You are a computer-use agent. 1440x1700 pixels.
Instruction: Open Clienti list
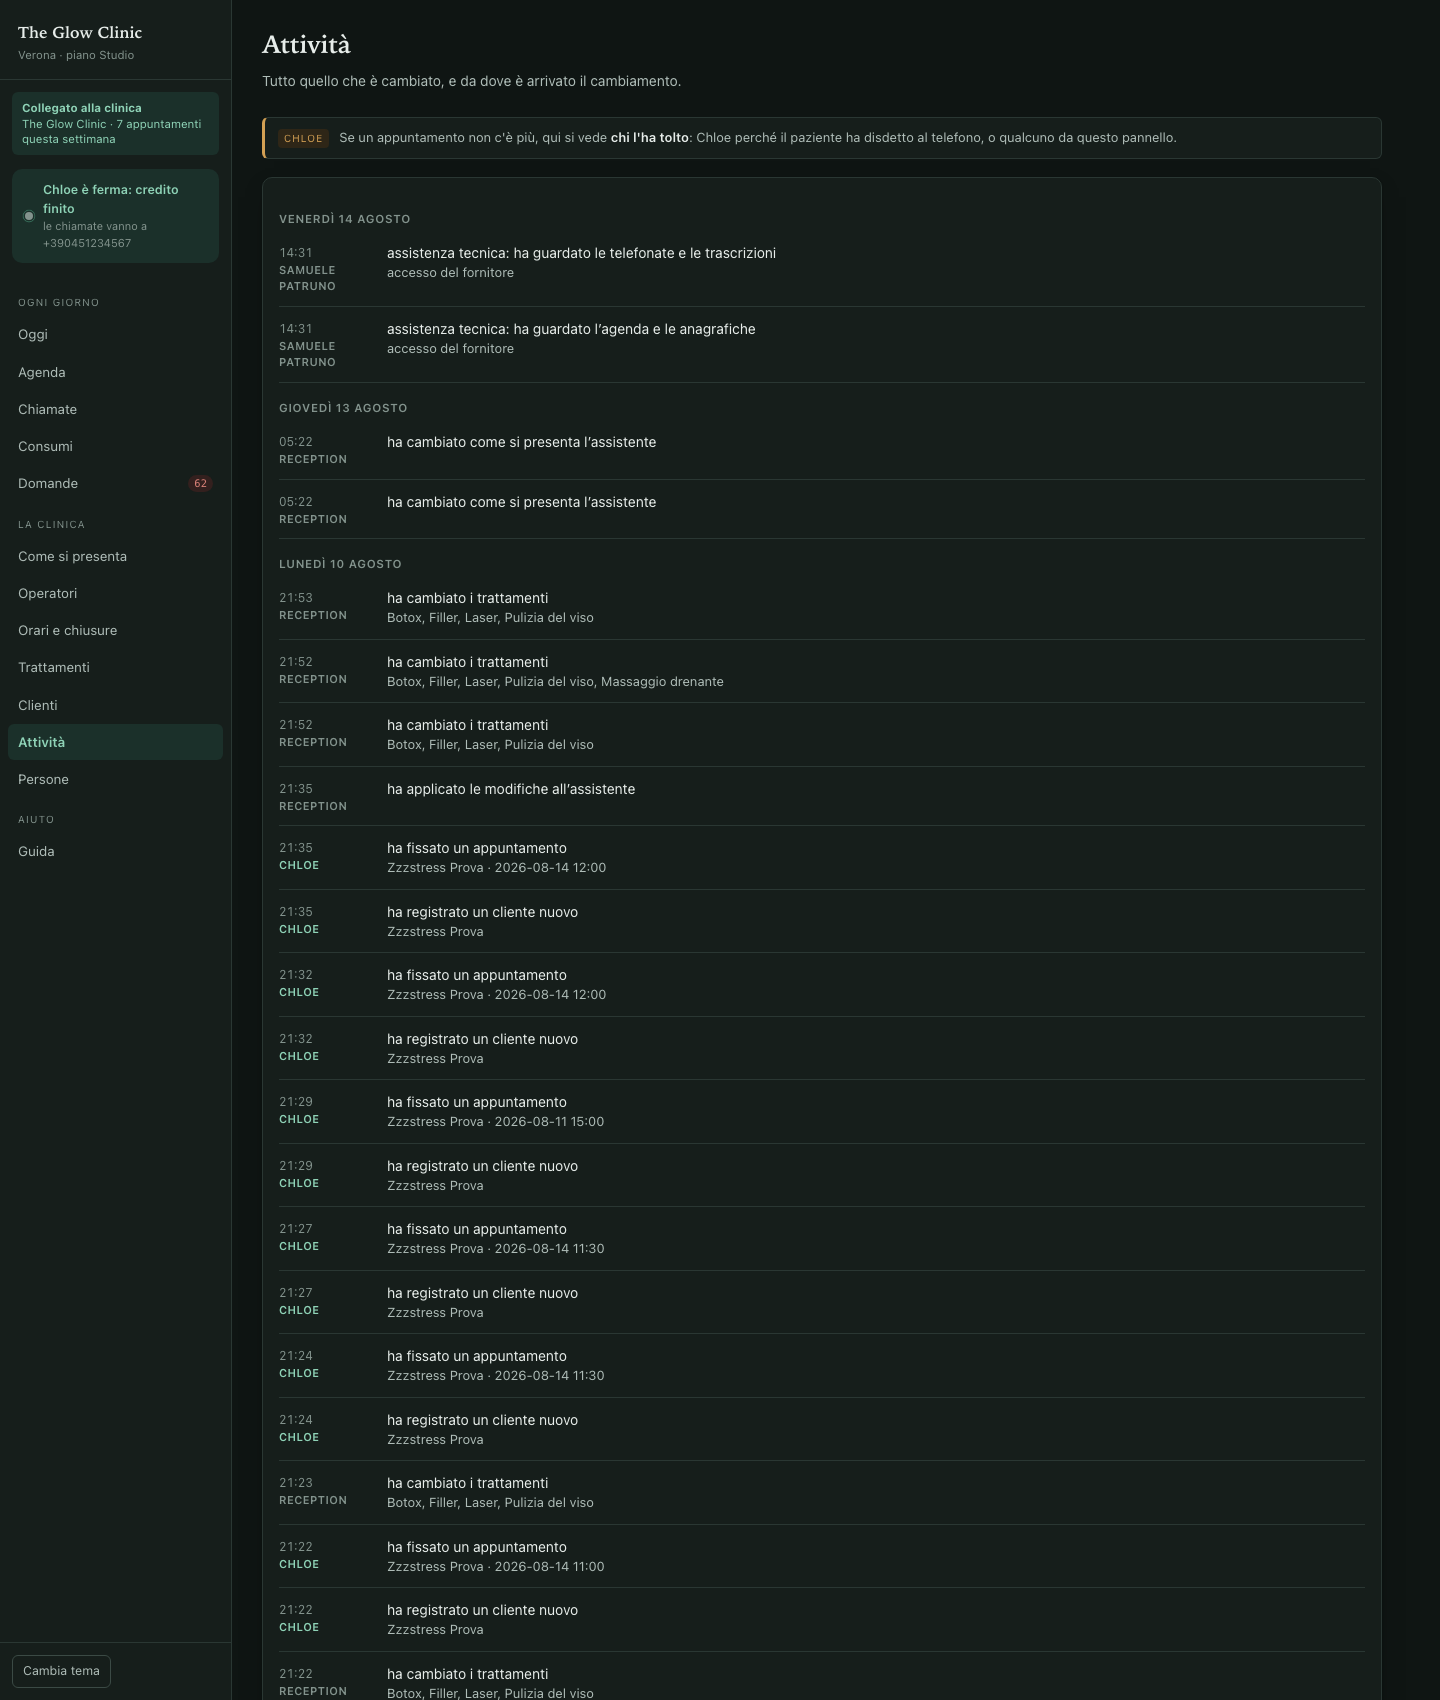click(x=115, y=705)
